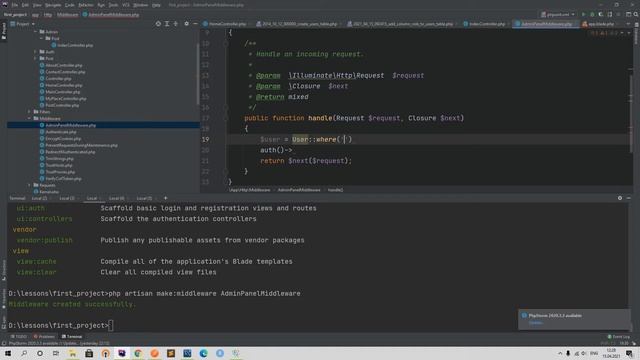Expand the Auth folder in project tree
The width and height of the screenshot is (640, 360).
(36, 52)
